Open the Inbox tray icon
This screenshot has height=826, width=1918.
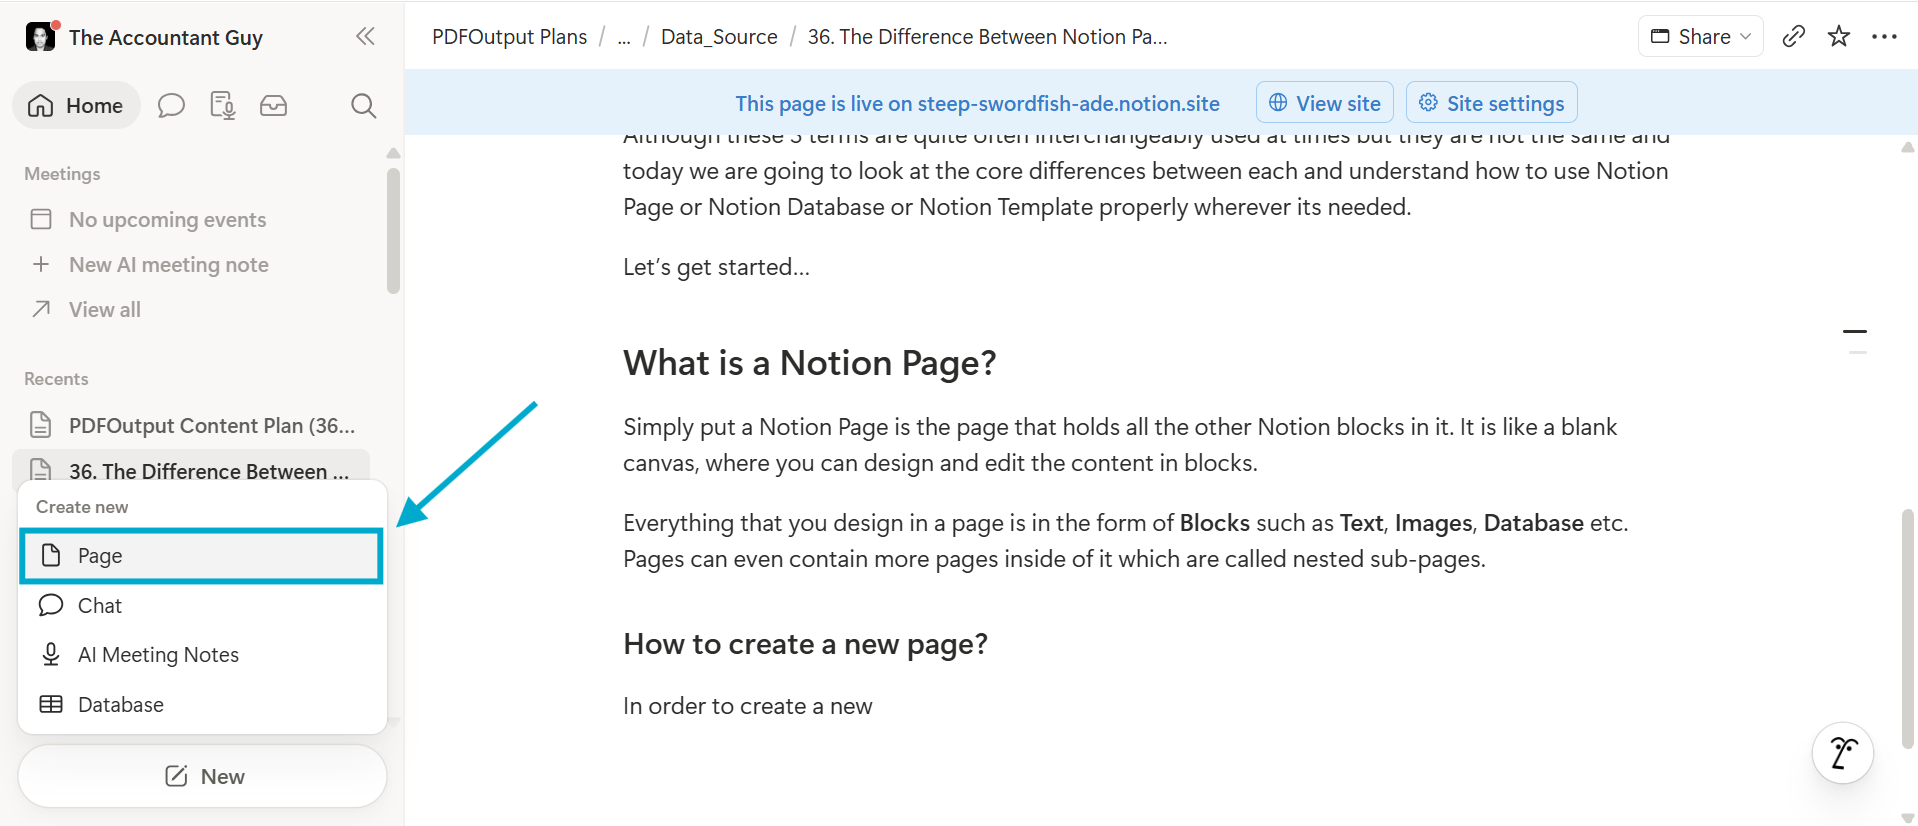(274, 106)
